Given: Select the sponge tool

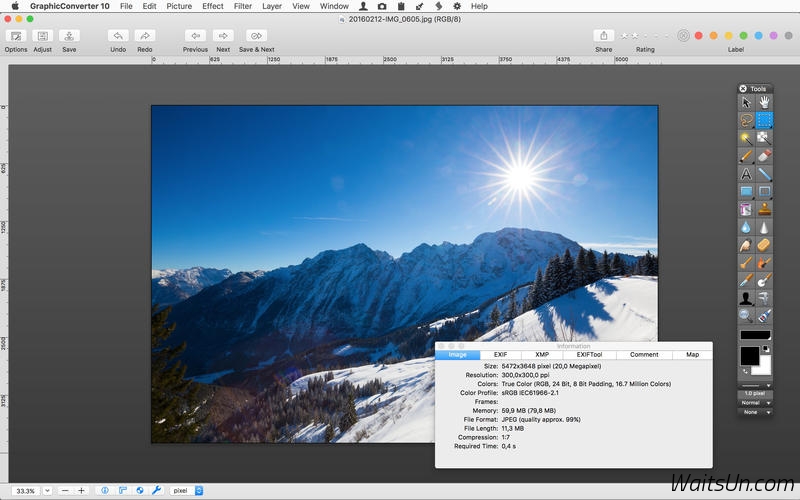Looking at the screenshot, I should (764, 245).
